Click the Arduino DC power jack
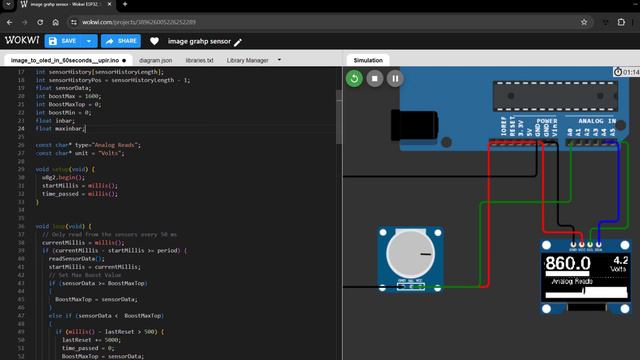 click(x=414, y=125)
